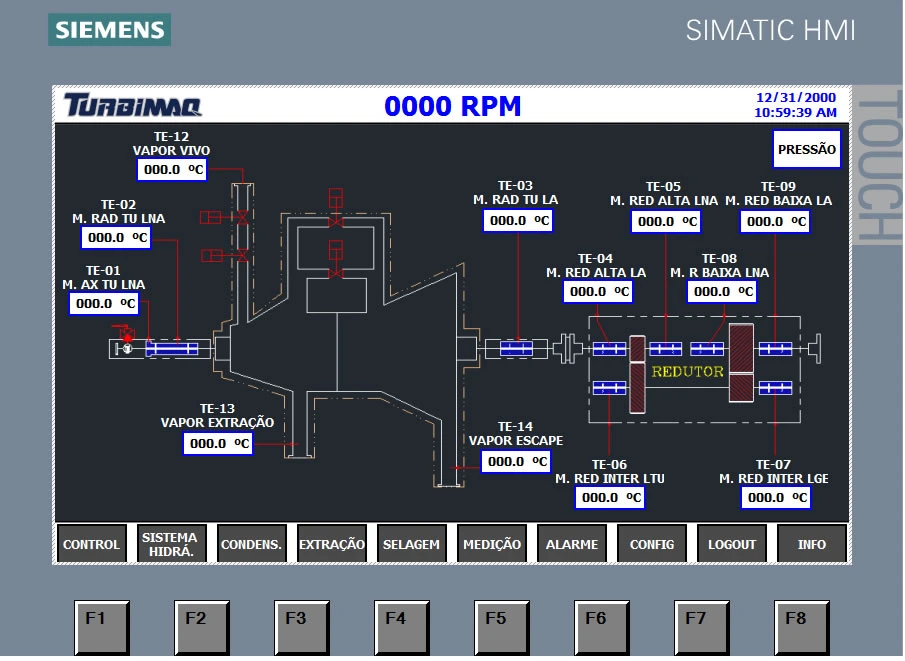Select the TE-06 M. RED INTER LTU value
This screenshot has height=661, width=905.
[610, 497]
